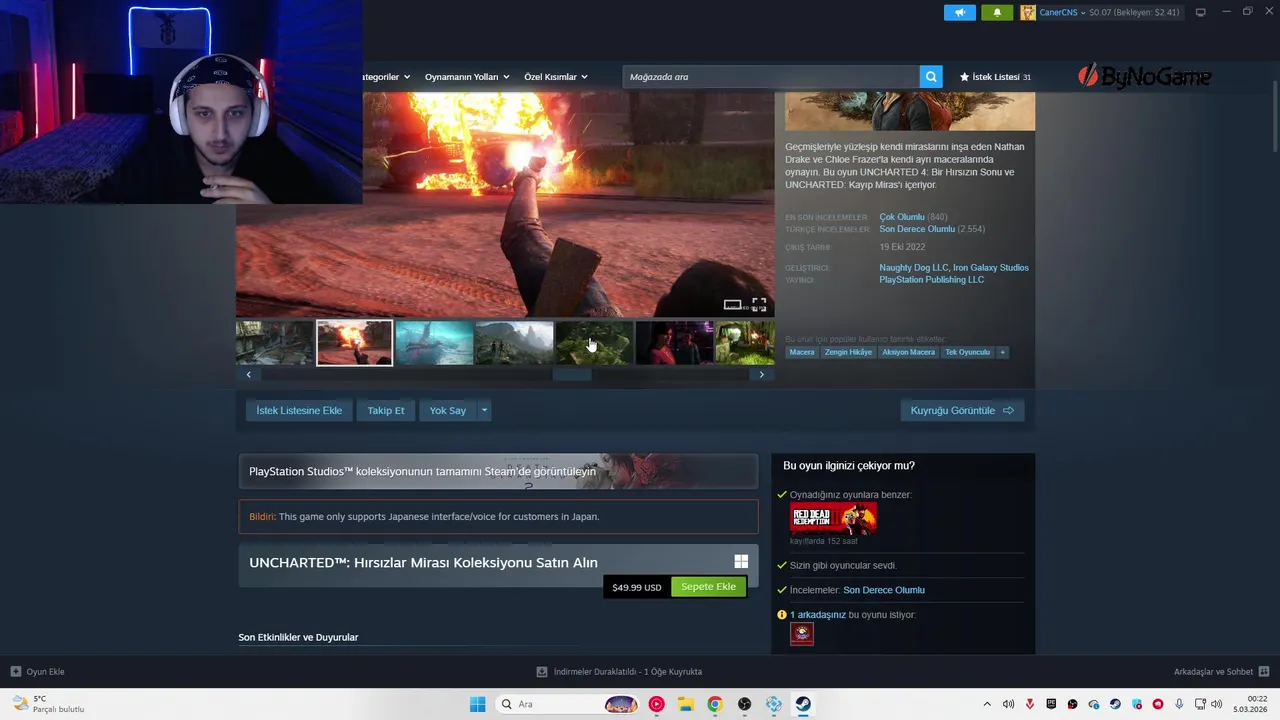Select the highlighted explosion screenshot thumbnail

[355, 343]
